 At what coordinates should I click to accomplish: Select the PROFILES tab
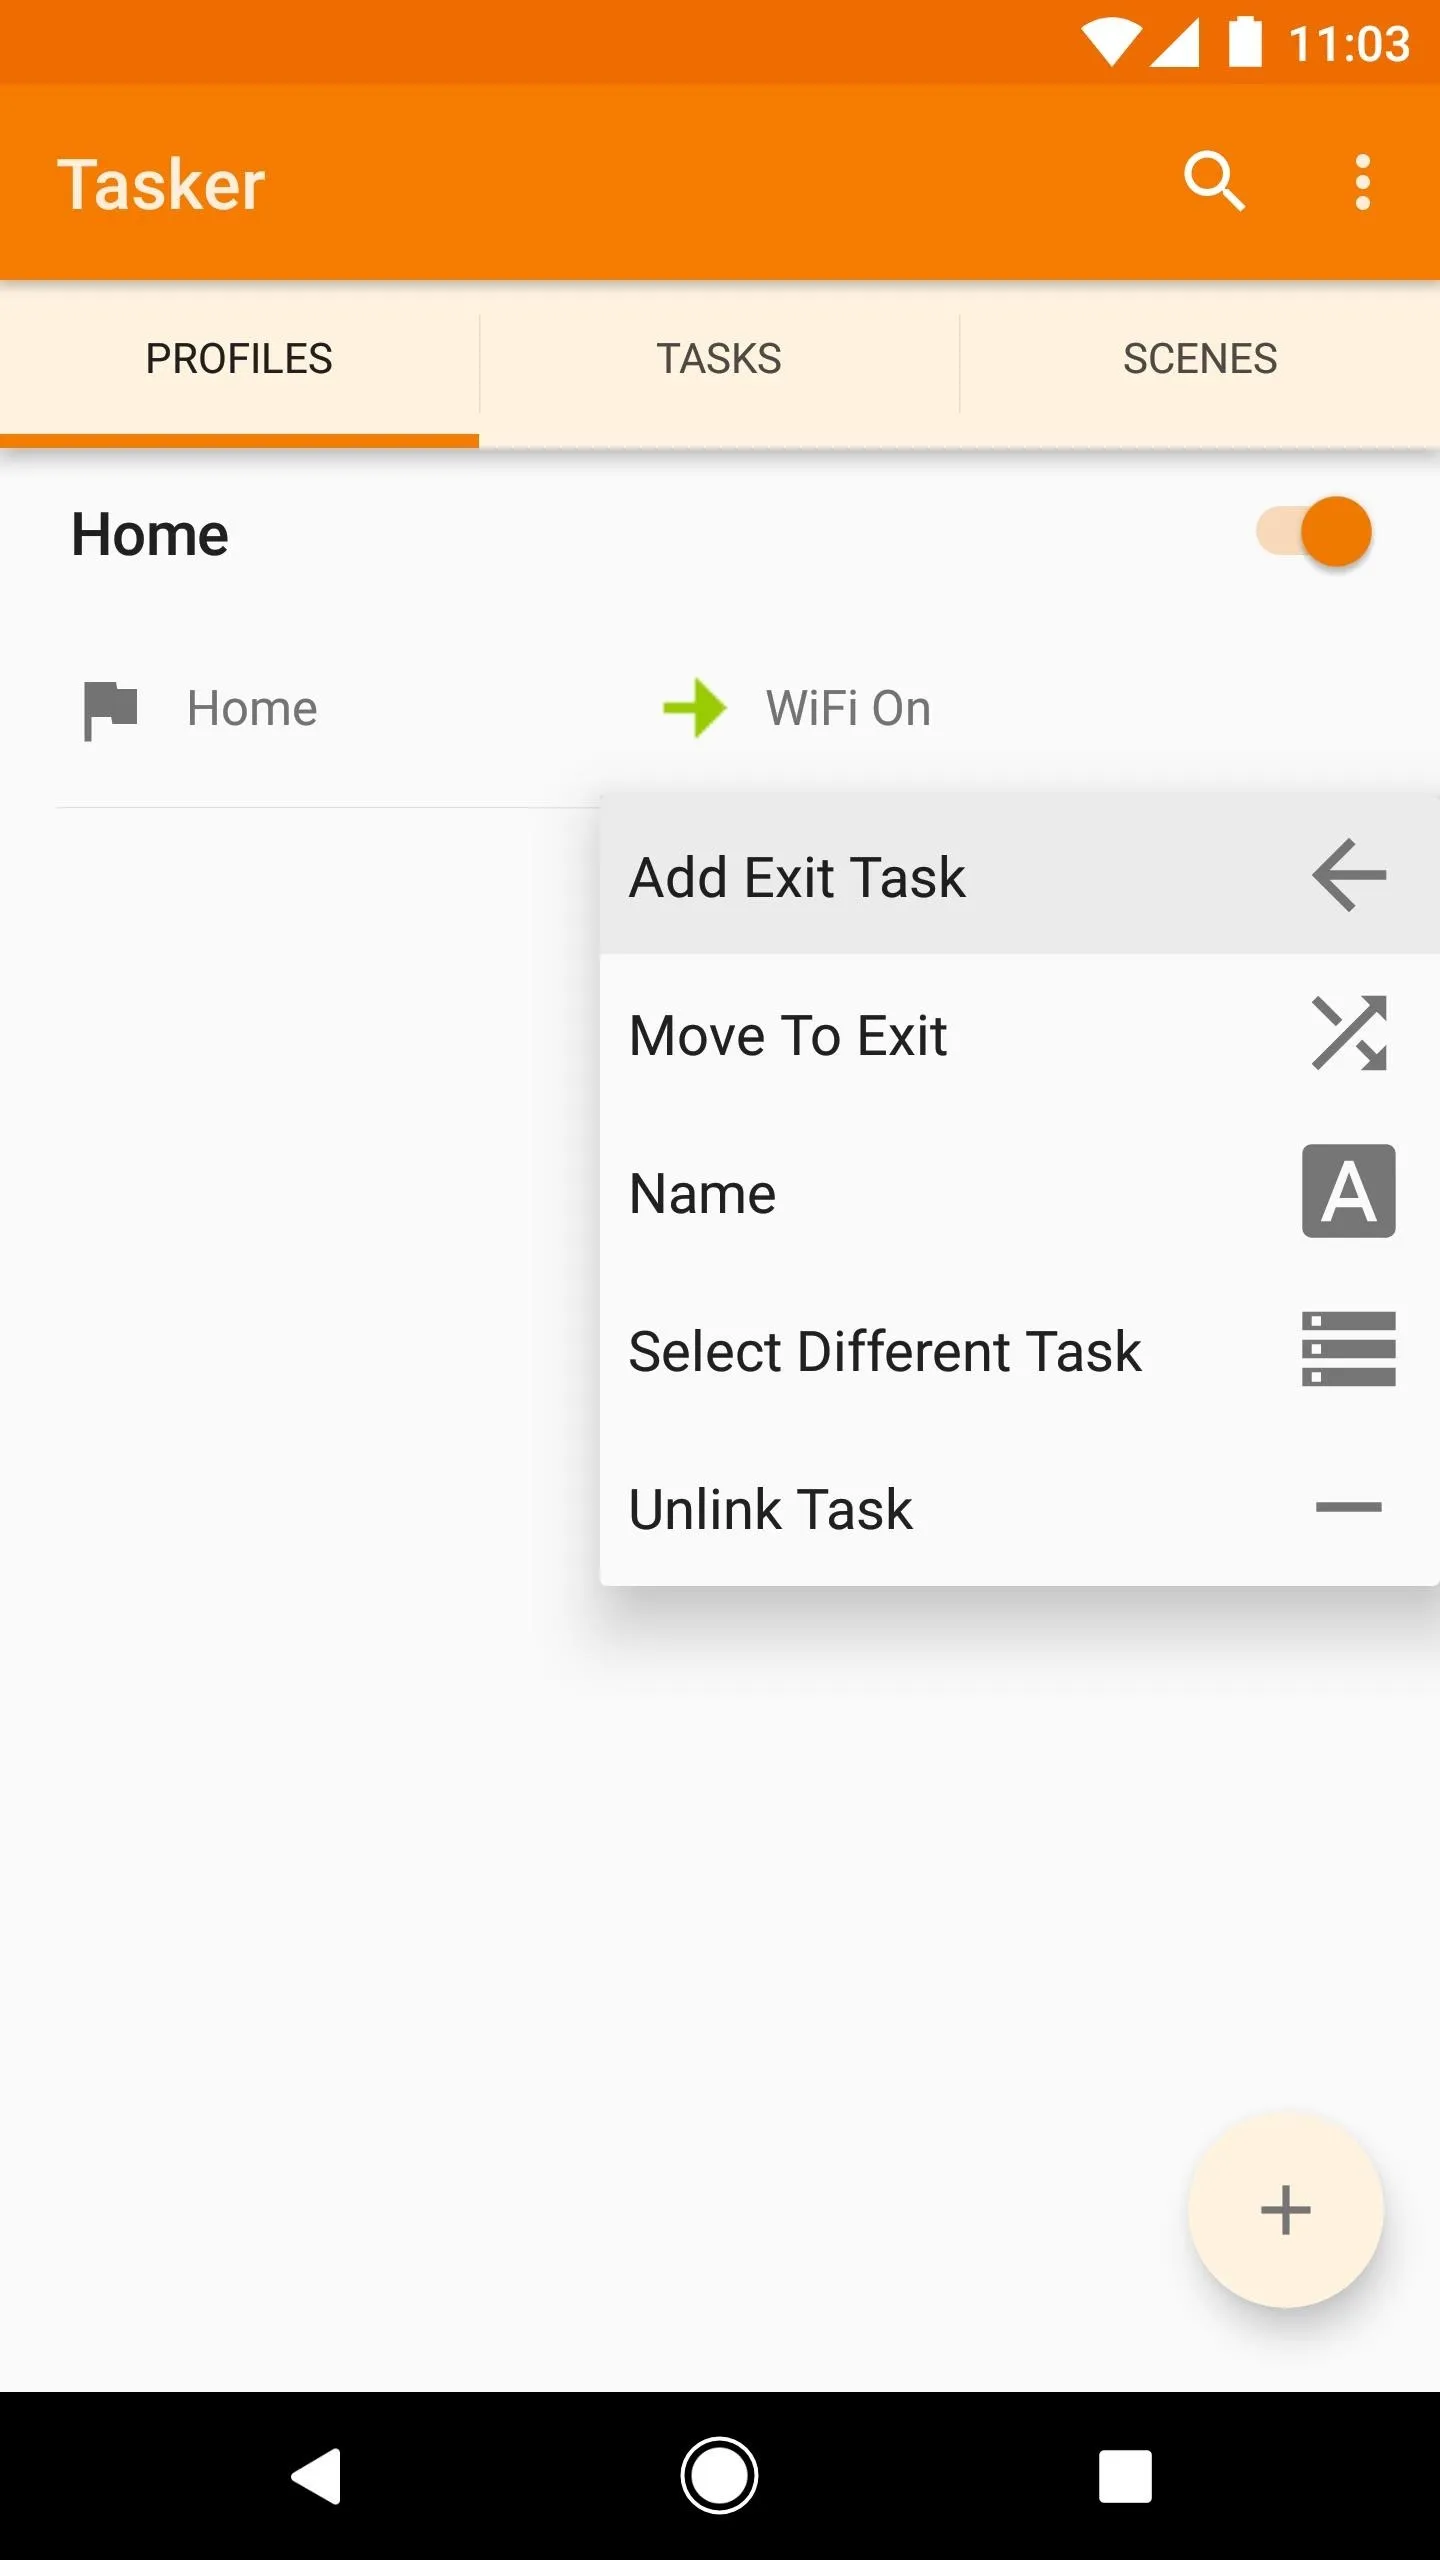(x=239, y=359)
